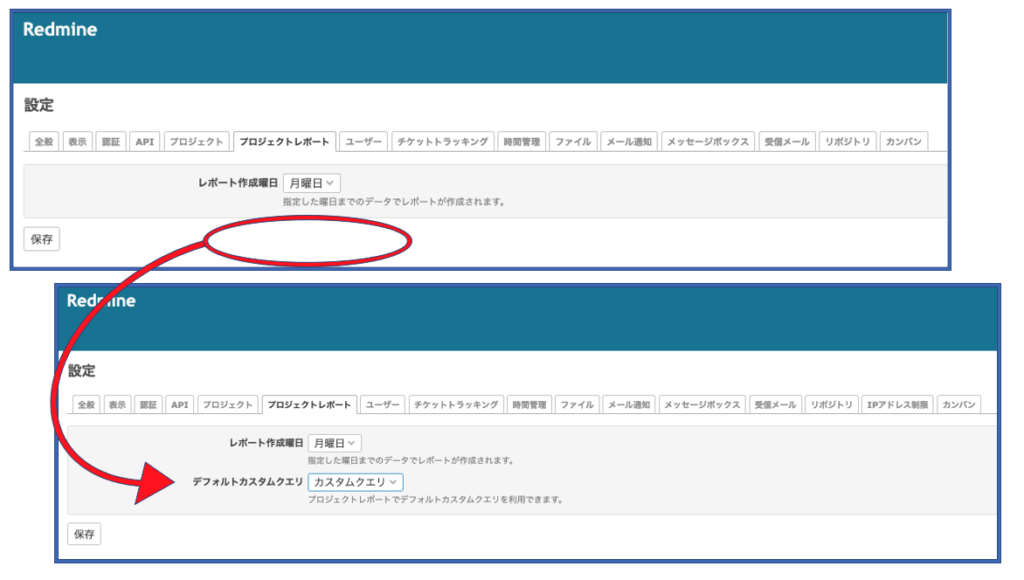Open the プロジェクト tab in lower window
The height and width of the screenshot is (580, 1024).
coord(227,405)
